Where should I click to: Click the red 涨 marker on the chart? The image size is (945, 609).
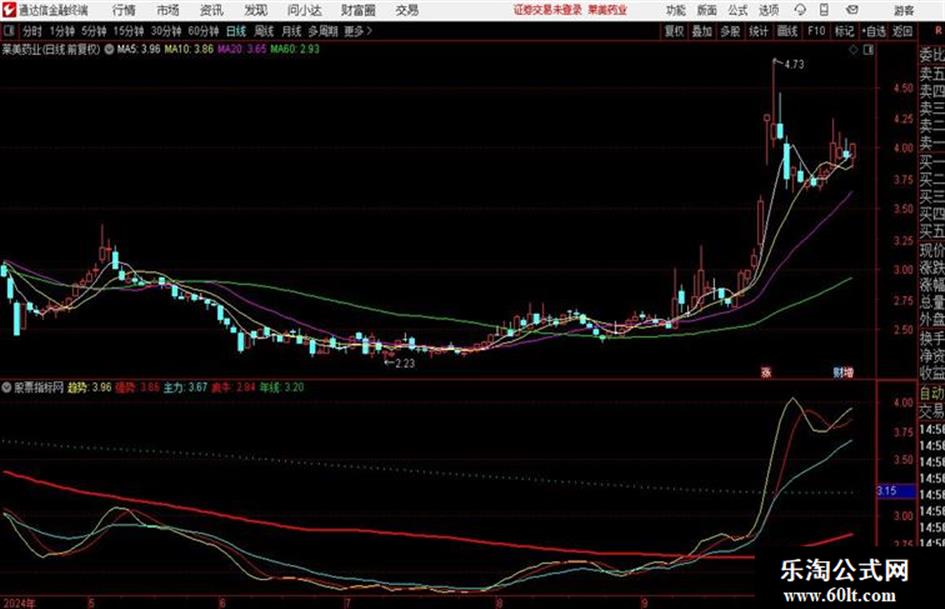[x=765, y=372]
